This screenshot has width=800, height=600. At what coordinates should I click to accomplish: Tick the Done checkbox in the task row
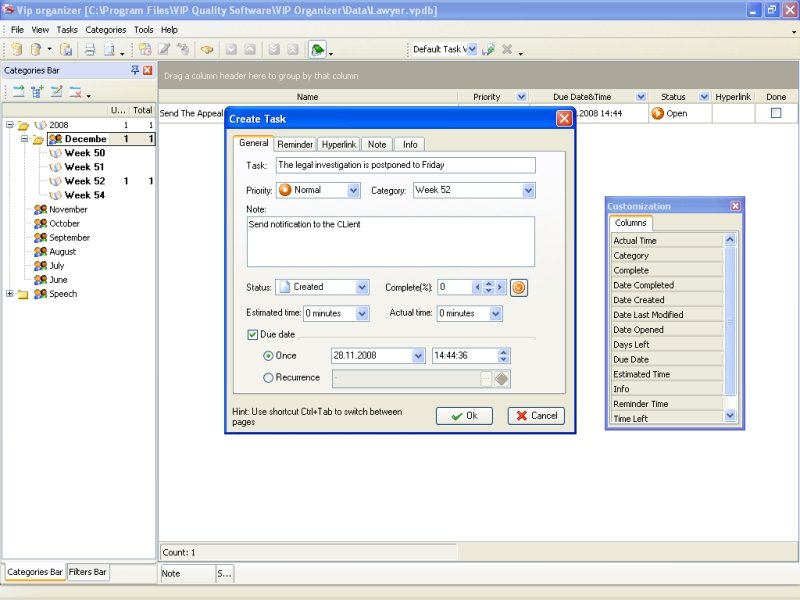(776, 113)
